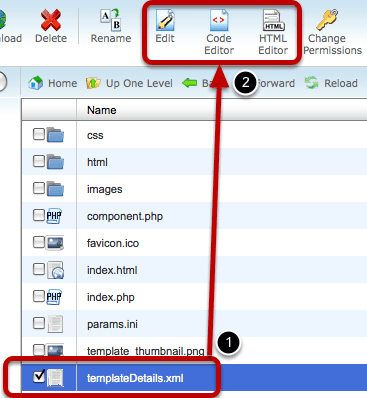Click the Rename A-B icon
This screenshot has width=367, height=398.
point(111,19)
